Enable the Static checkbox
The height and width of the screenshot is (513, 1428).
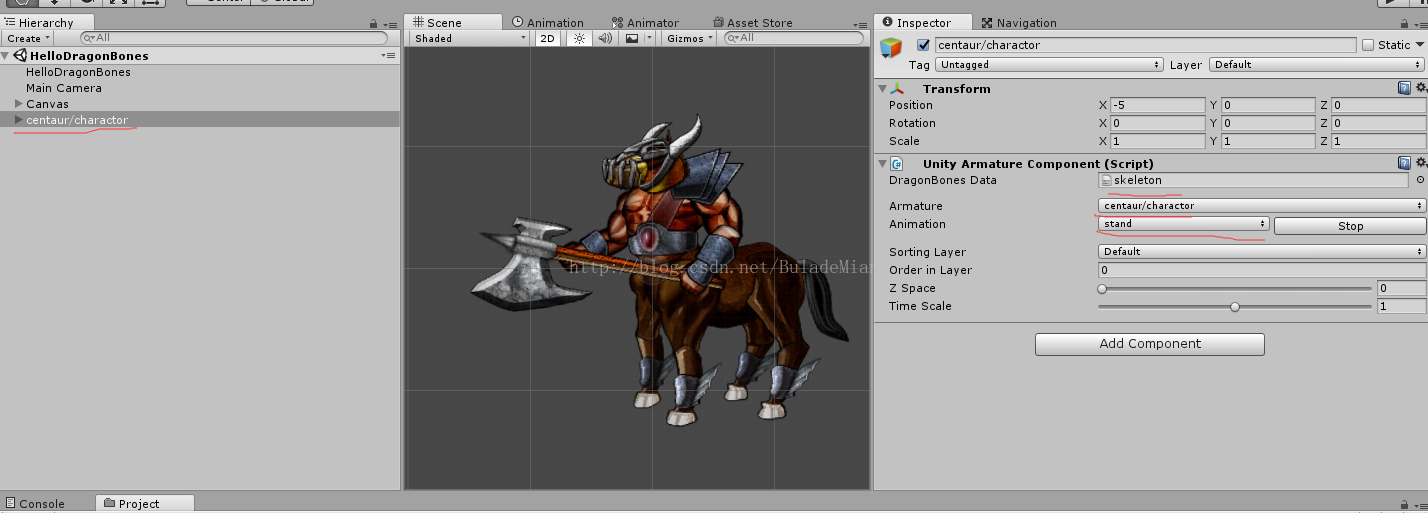1367,45
